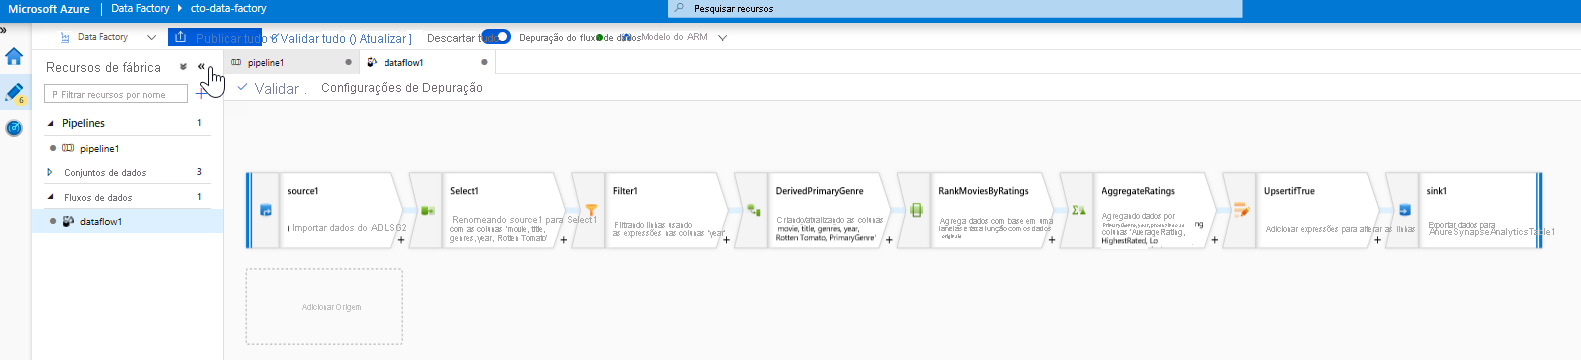Collapse Recursos de fábrica panel with double-left chevron

point(201,67)
